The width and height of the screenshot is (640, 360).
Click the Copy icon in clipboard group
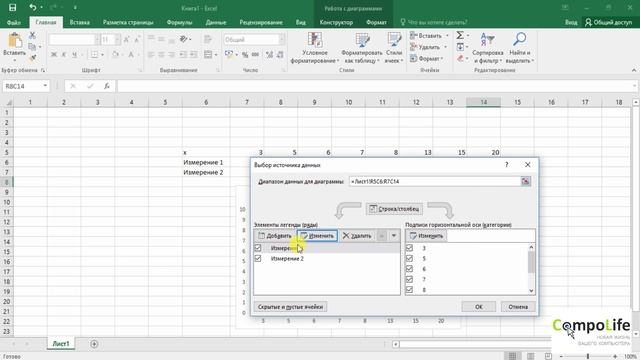32,47
